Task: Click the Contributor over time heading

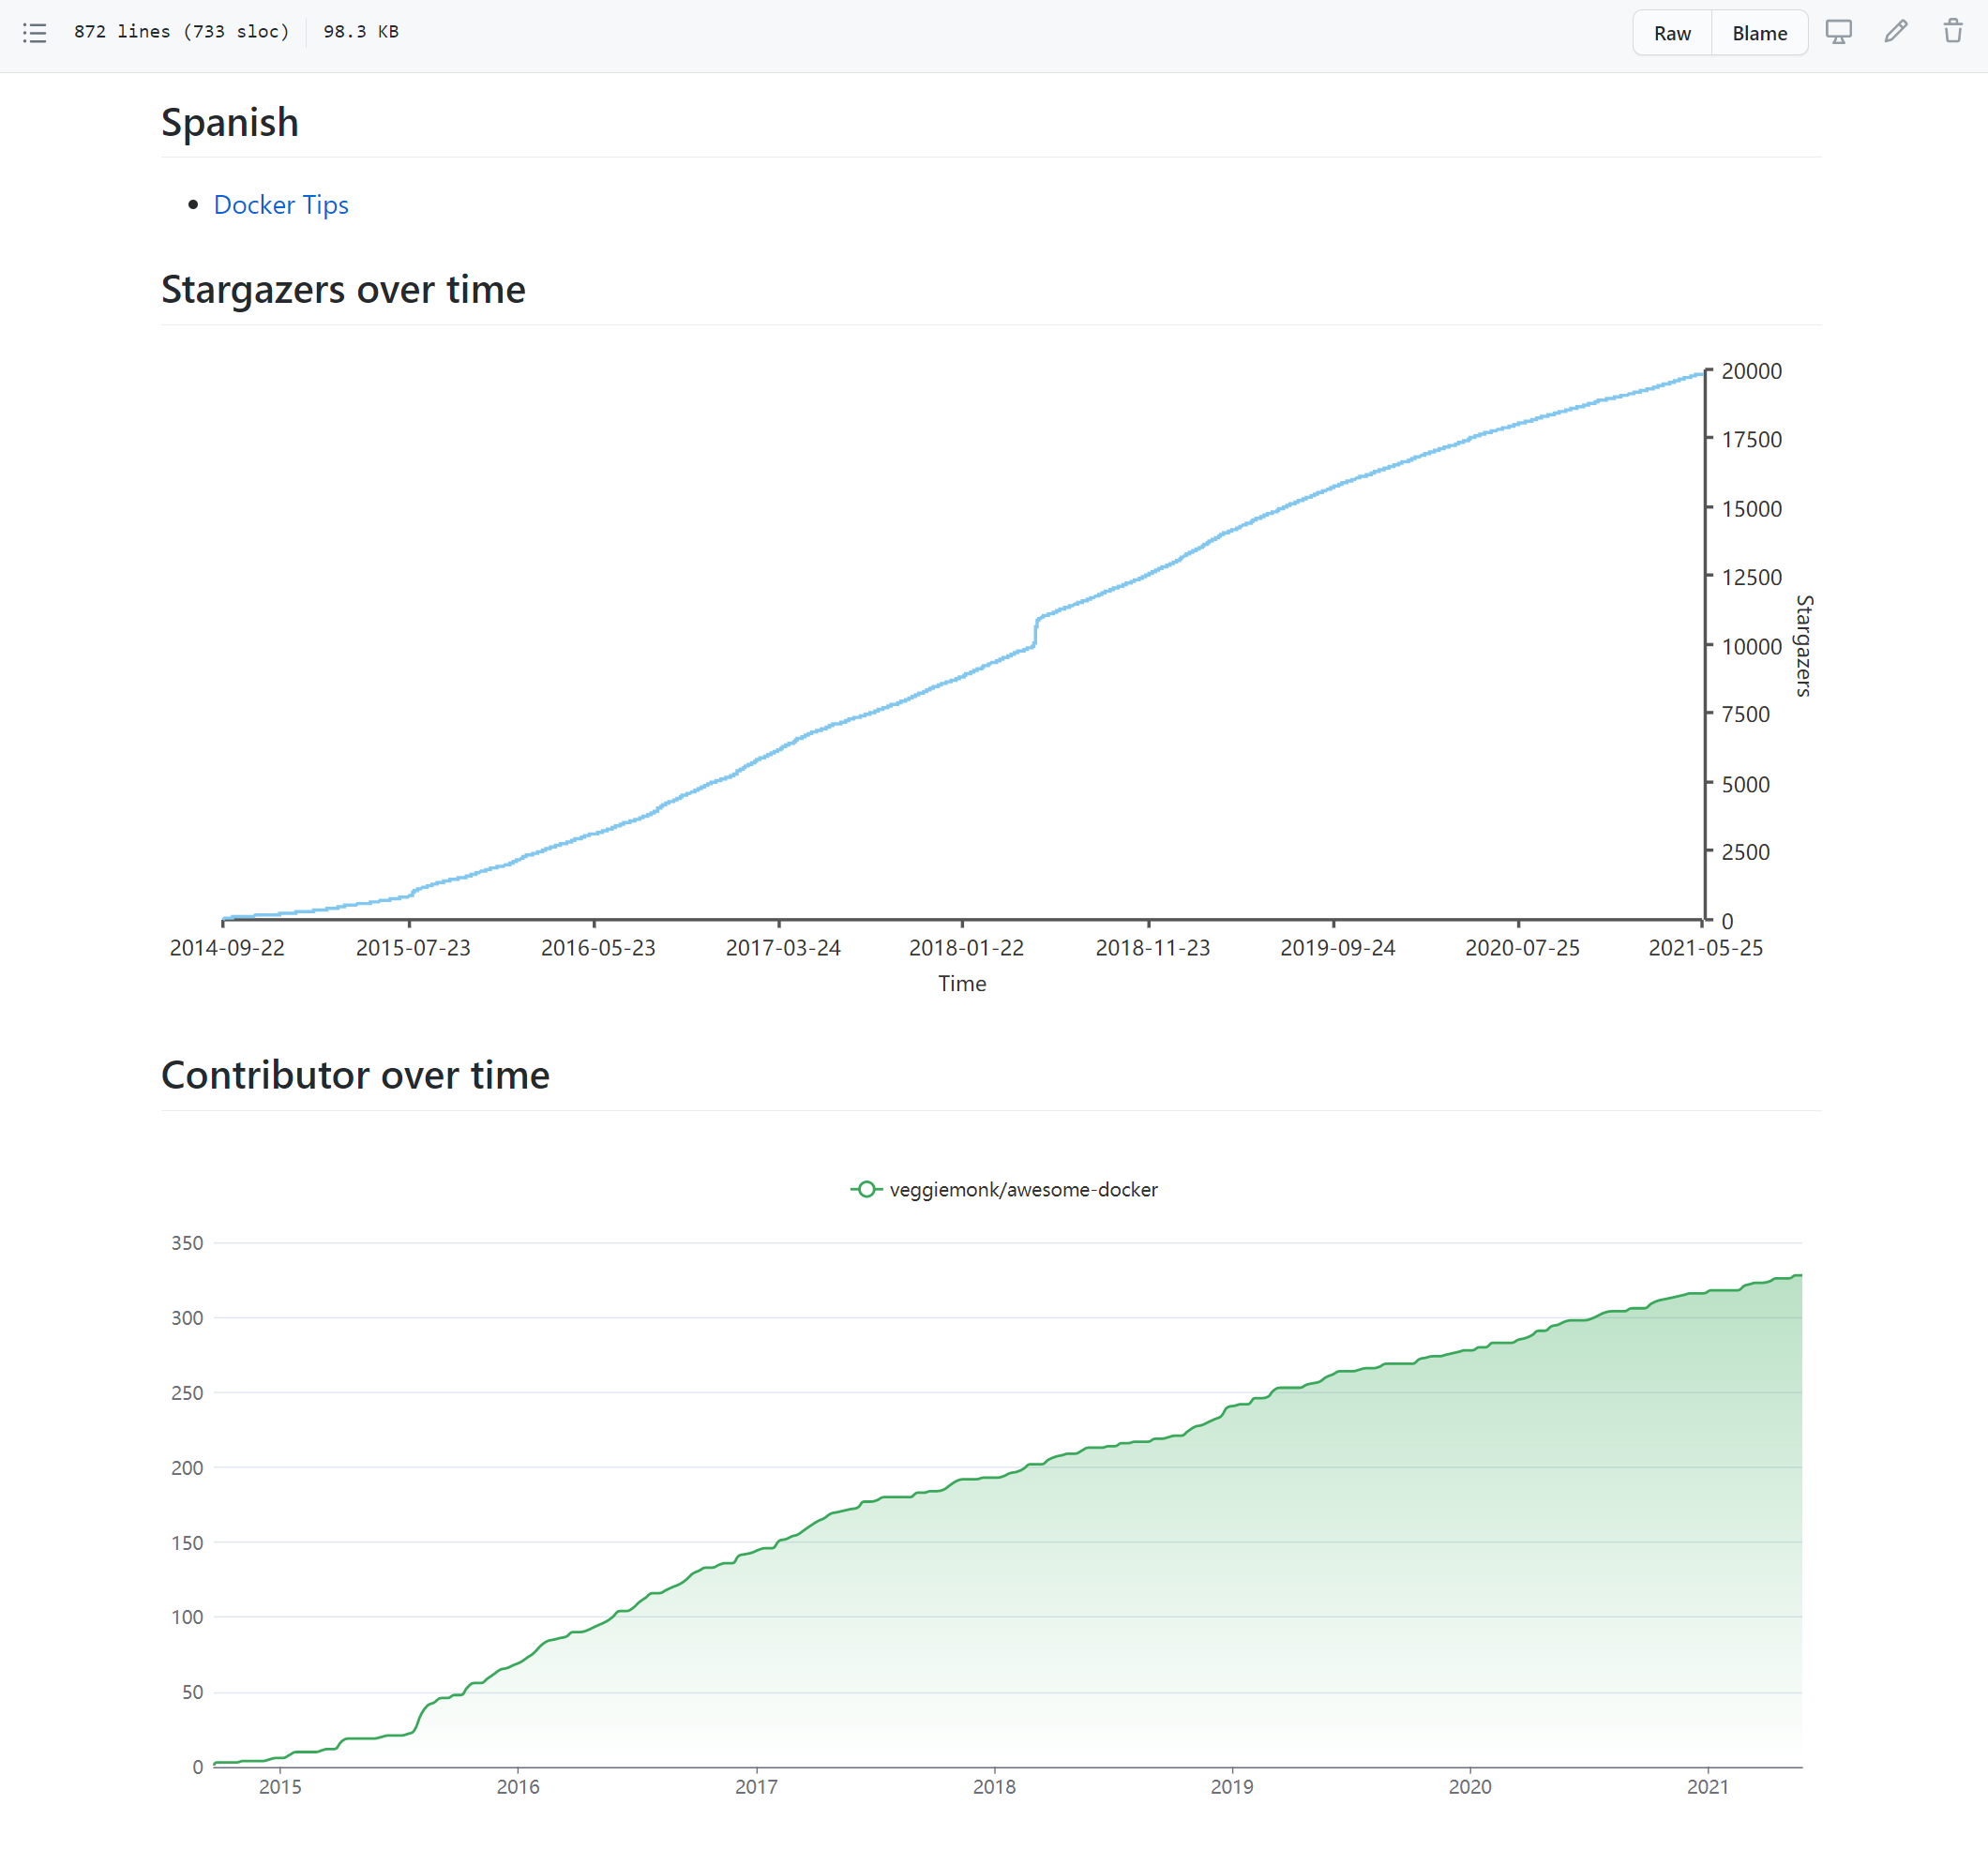Action: pos(355,1075)
